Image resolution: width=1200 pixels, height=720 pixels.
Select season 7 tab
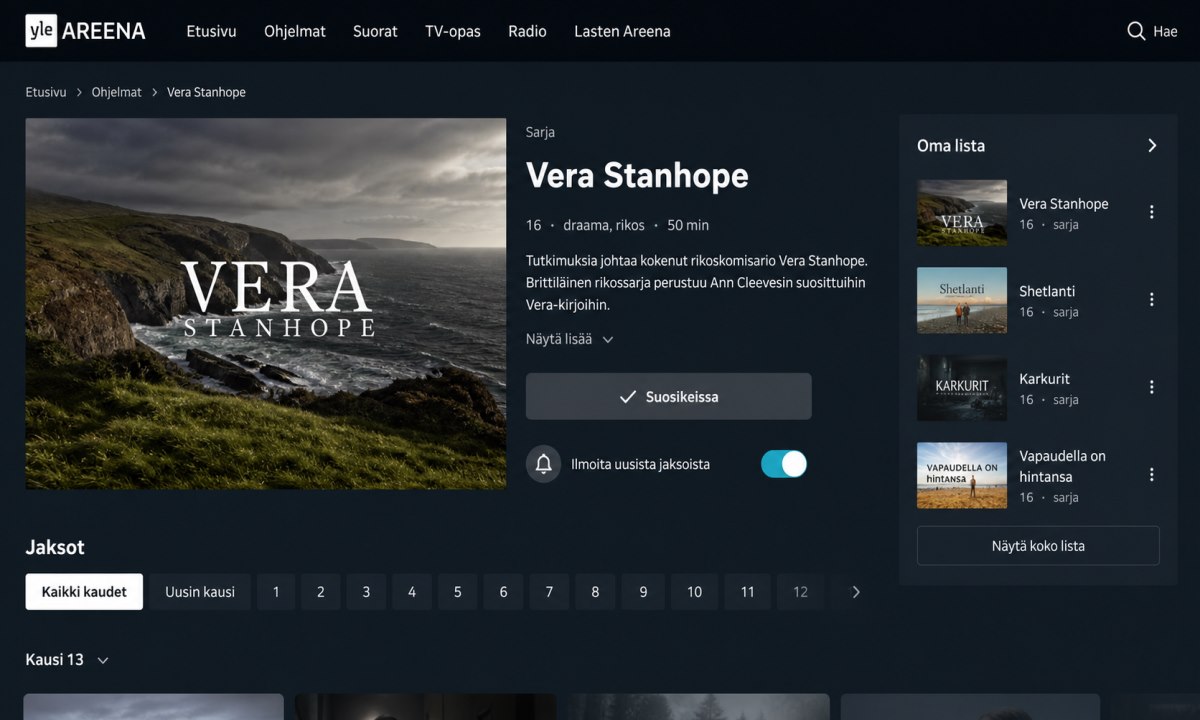pyautogui.click(x=549, y=592)
